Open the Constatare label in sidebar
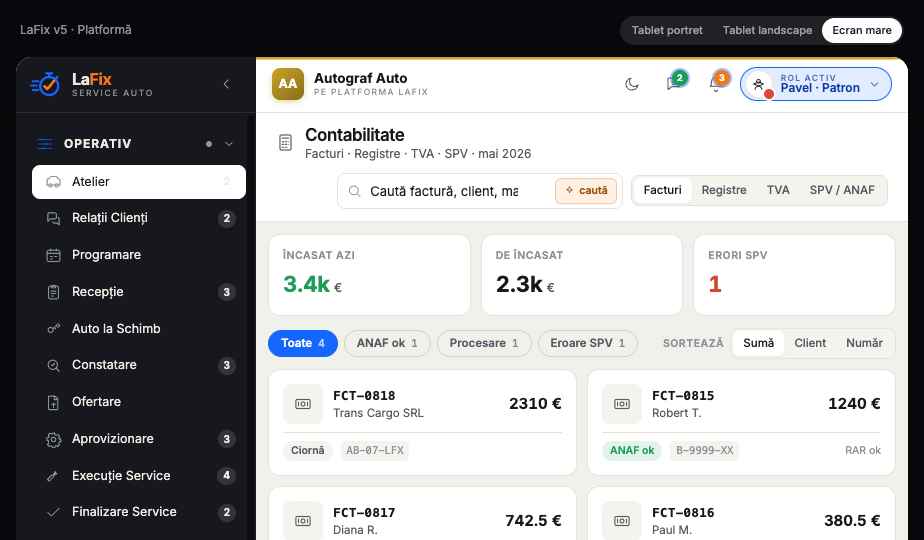Viewport: 924px width, 540px height. [104, 365]
